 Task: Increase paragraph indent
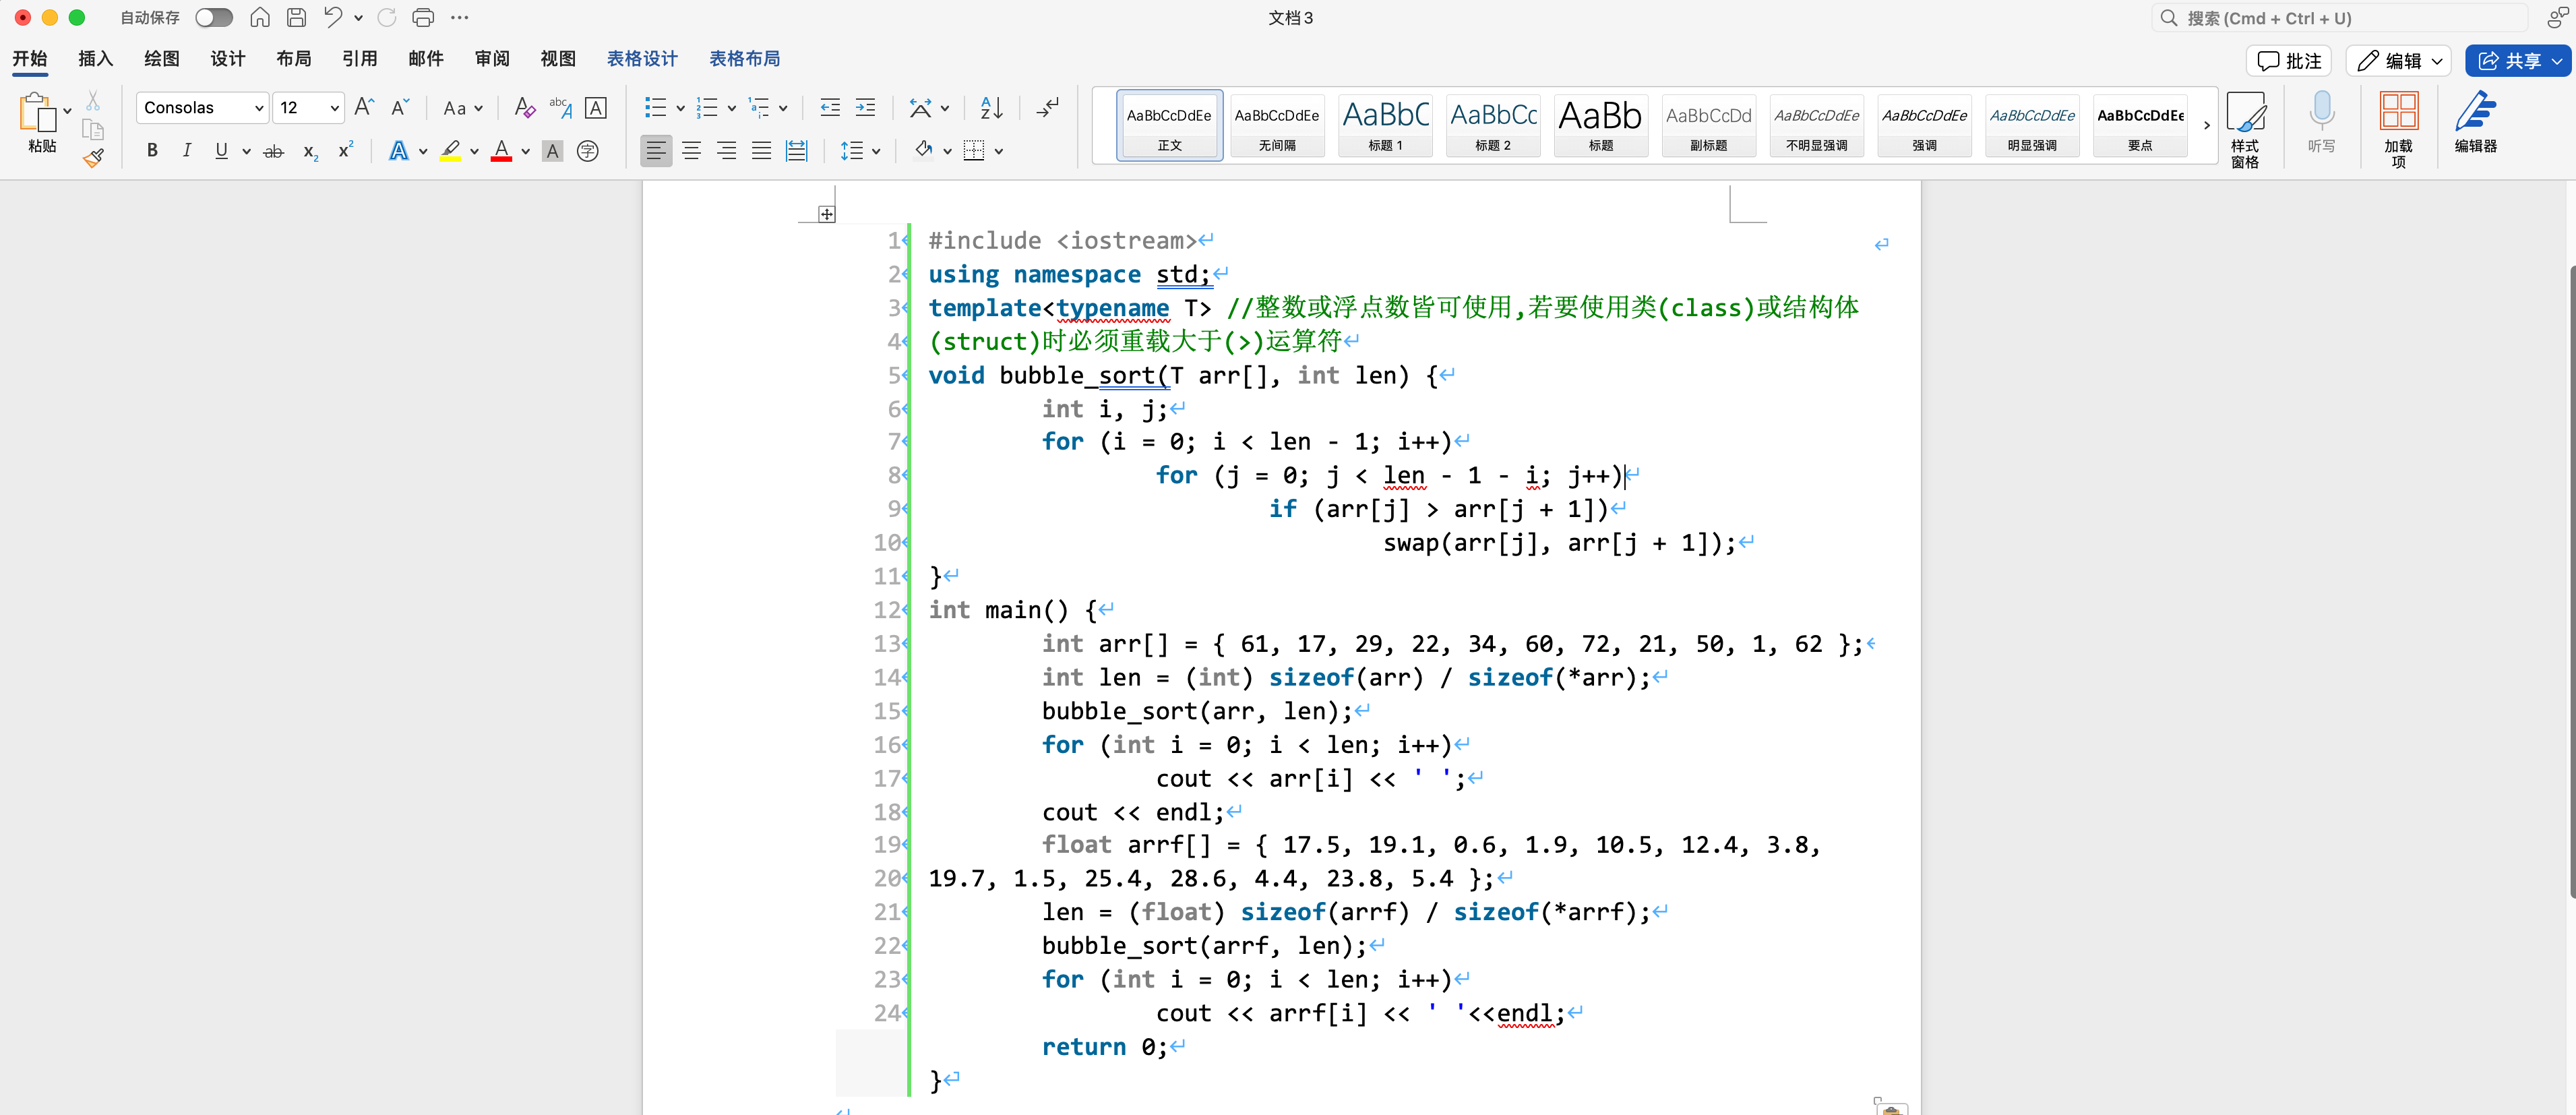(865, 107)
